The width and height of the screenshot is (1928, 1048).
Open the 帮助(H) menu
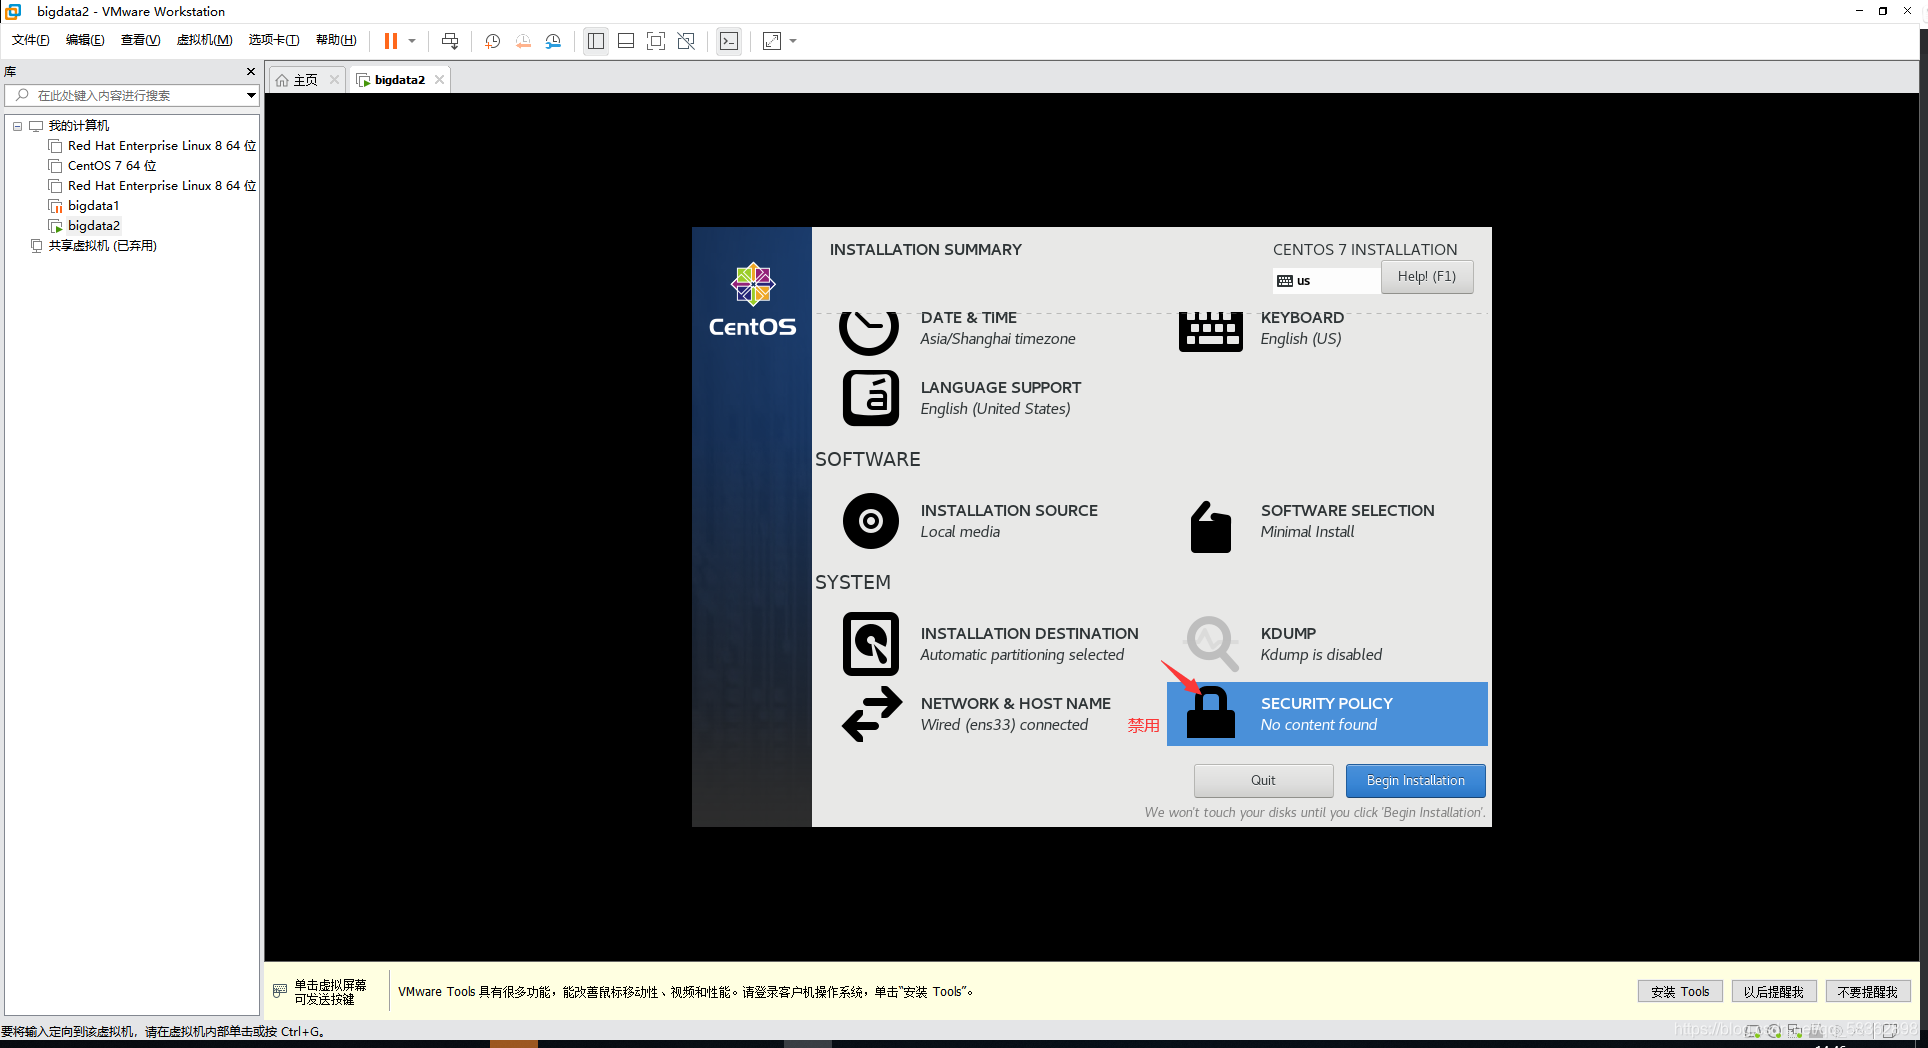click(x=336, y=40)
